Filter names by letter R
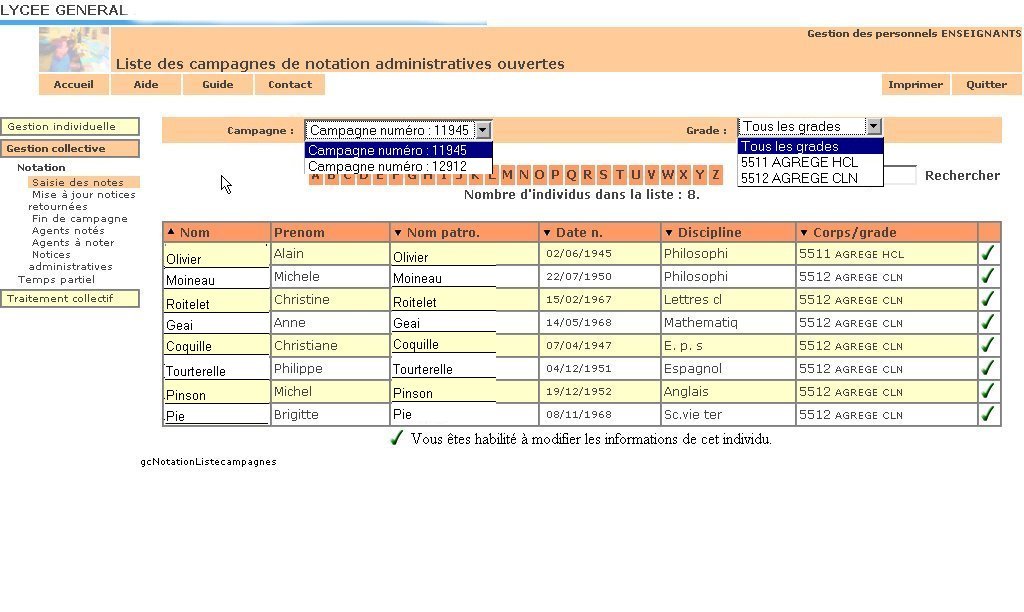This screenshot has height=612, width=1024. (x=587, y=175)
